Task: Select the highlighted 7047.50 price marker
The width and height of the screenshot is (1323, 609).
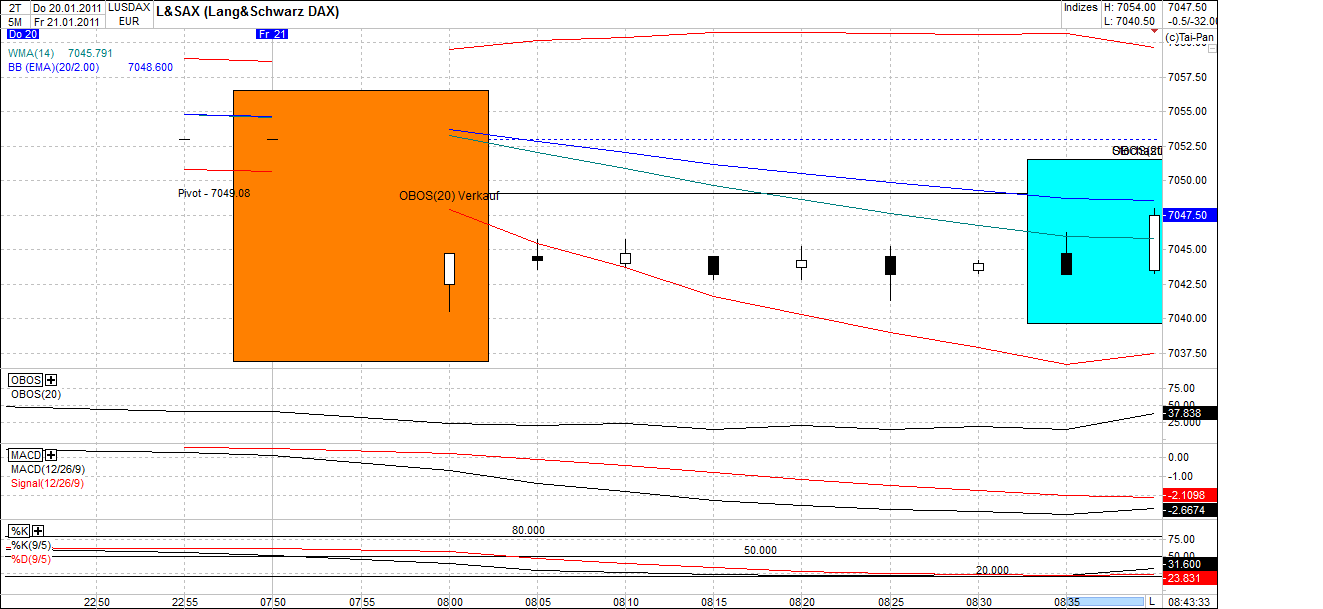Action: [1187, 214]
